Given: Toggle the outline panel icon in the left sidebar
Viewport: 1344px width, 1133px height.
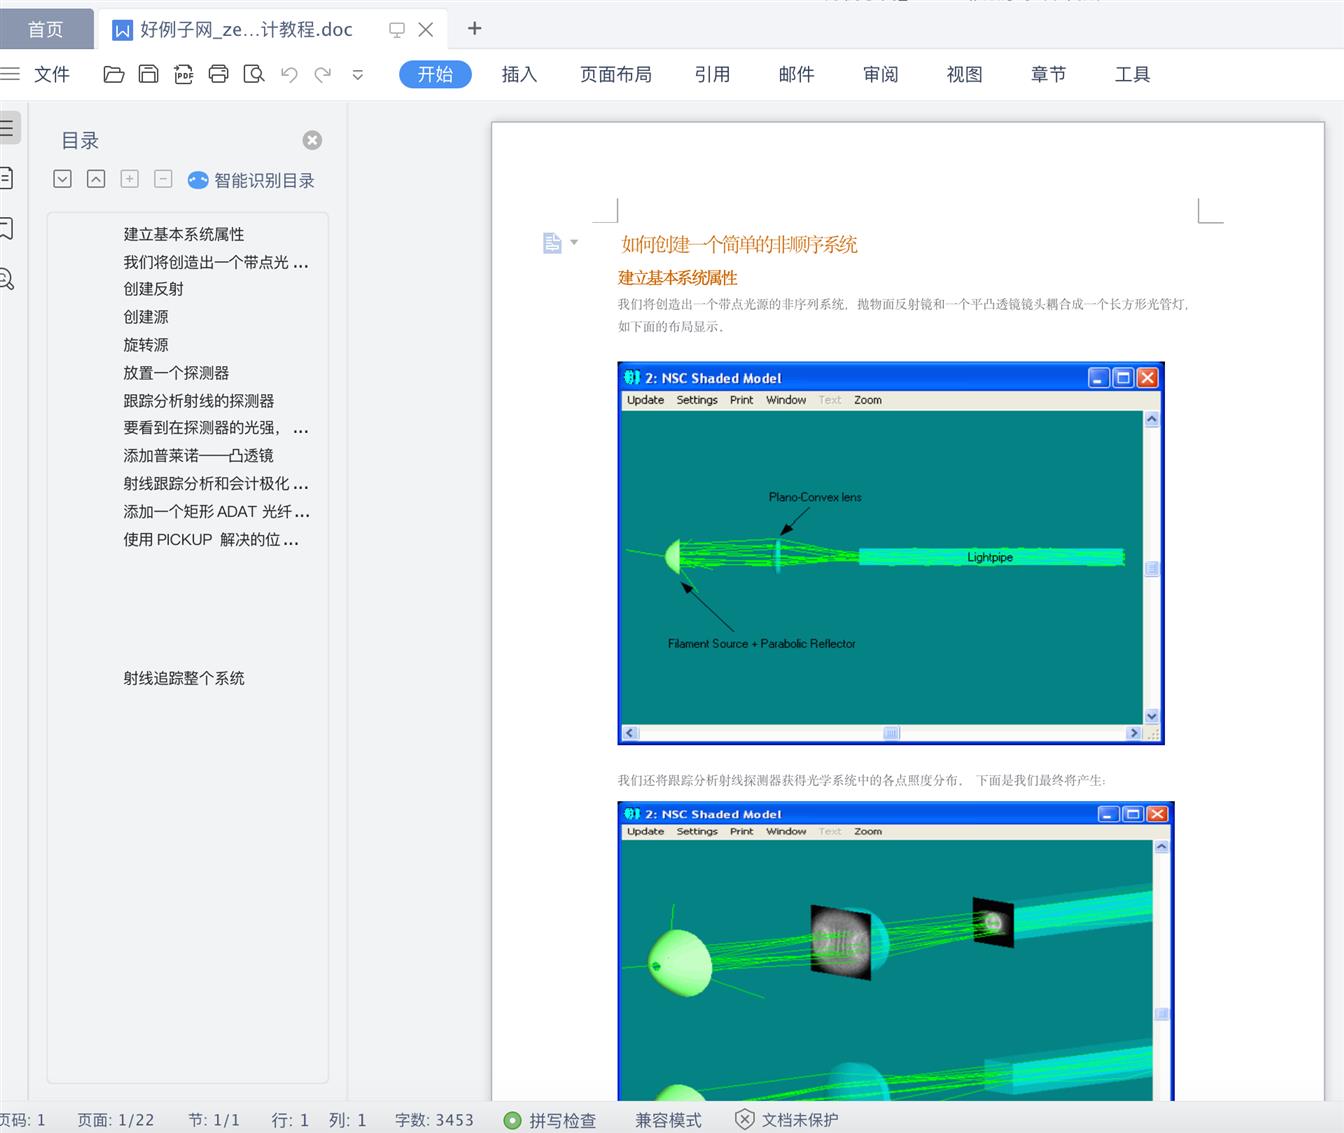Looking at the screenshot, I should [7, 127].
